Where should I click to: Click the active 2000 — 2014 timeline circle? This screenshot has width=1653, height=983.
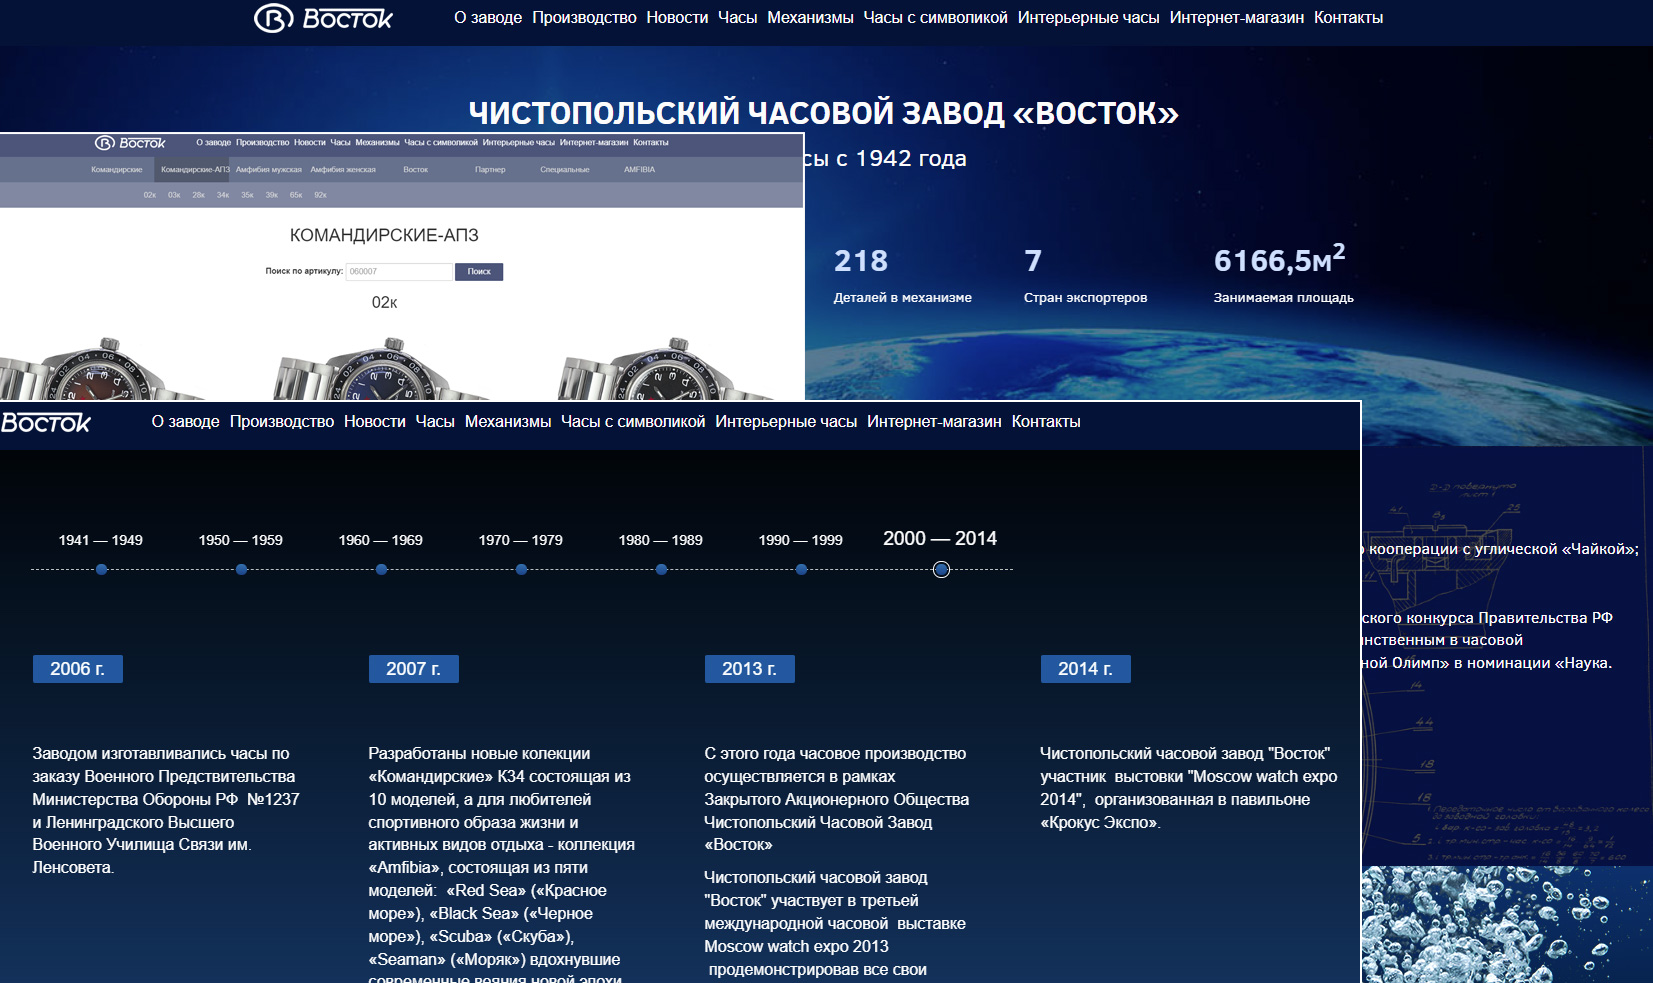(941, 569)
